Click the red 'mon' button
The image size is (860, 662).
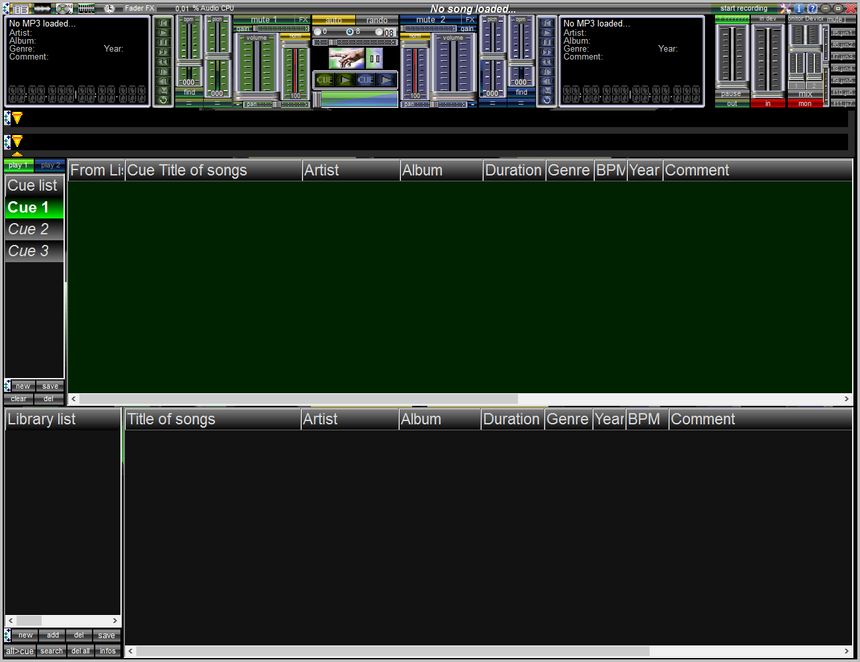coord(805,103)
